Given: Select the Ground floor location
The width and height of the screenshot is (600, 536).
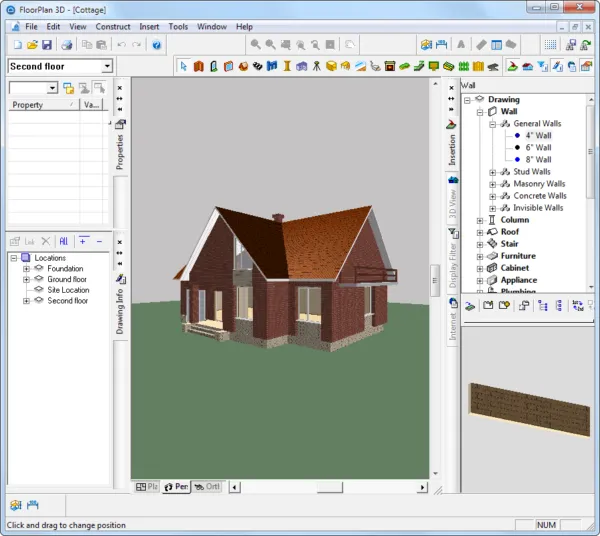Looking at the screenshot, I should (67, 279).
